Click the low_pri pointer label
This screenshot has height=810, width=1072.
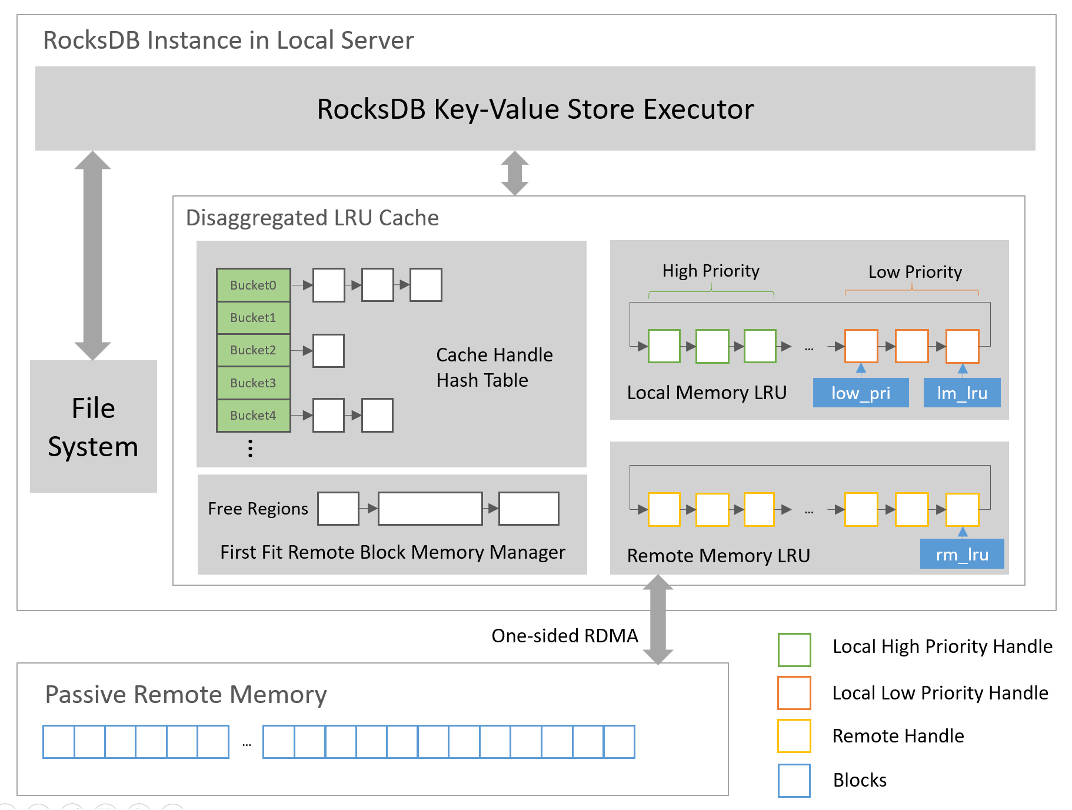point(860,393)
